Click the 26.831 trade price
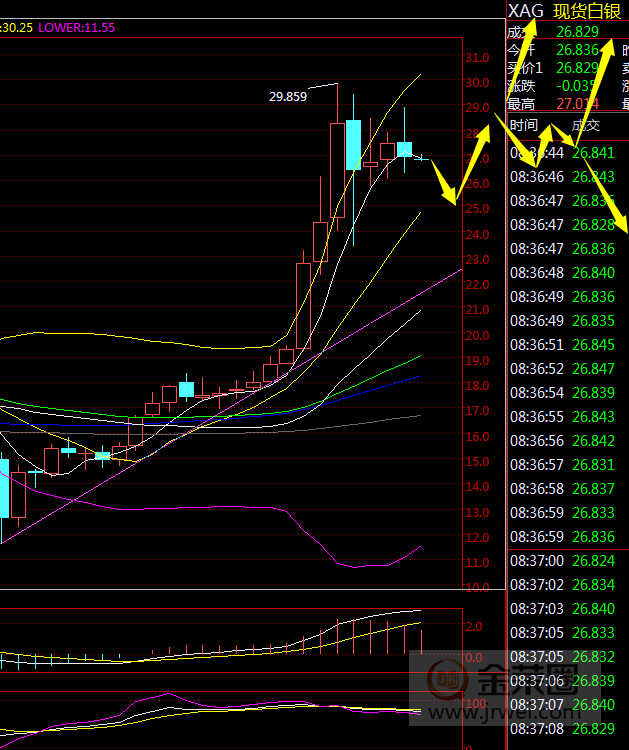The width and height of the screenshot is (629, 750). point(593,464)
